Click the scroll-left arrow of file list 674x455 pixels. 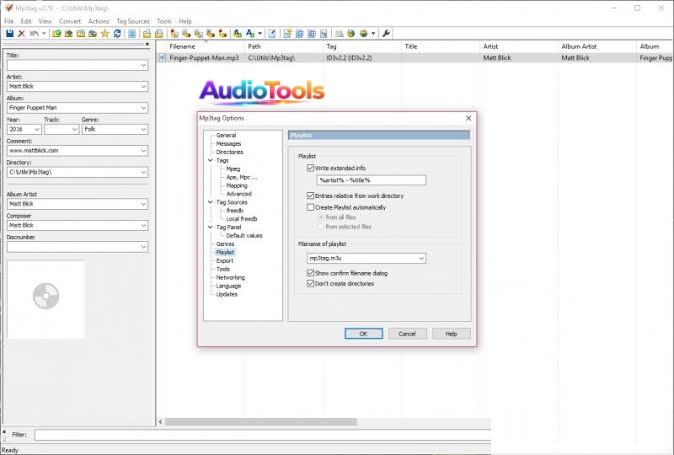(x=160, y=422)
